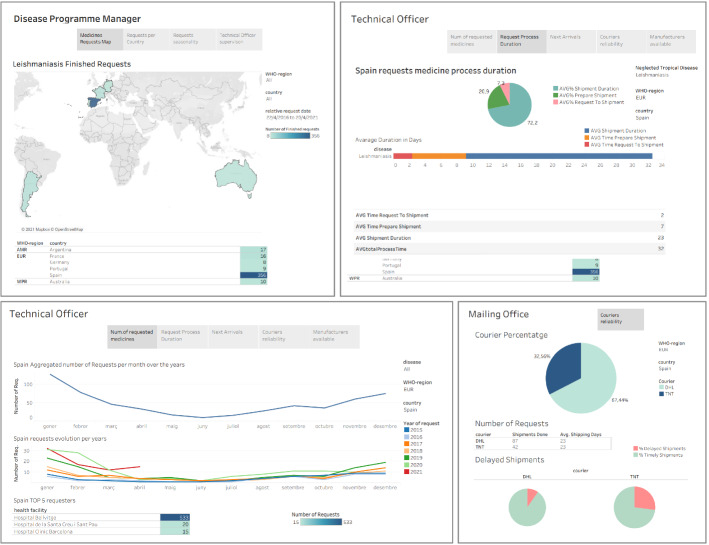Select highlighted Num of requested medicines tab
The width and height of the screenshot is (709, 545).
132,336
